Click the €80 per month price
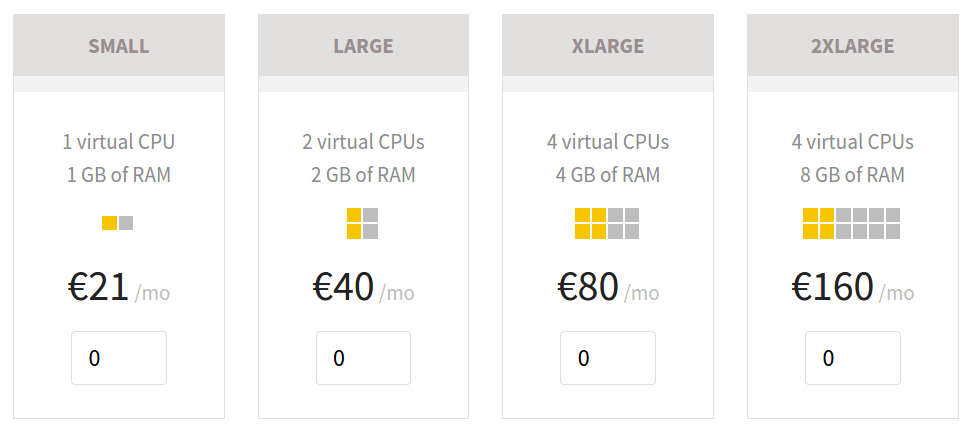This screenshot has width=974, height=431. point(608,288)
